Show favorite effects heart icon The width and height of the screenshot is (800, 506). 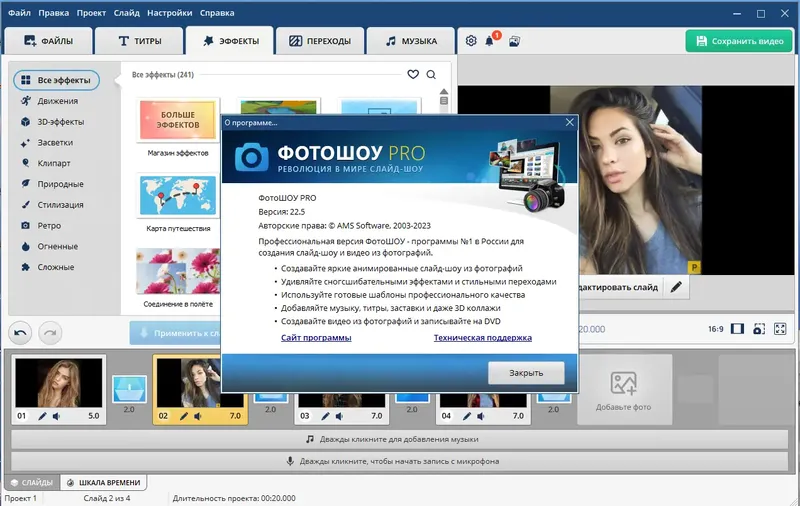[x=413, y=74]
